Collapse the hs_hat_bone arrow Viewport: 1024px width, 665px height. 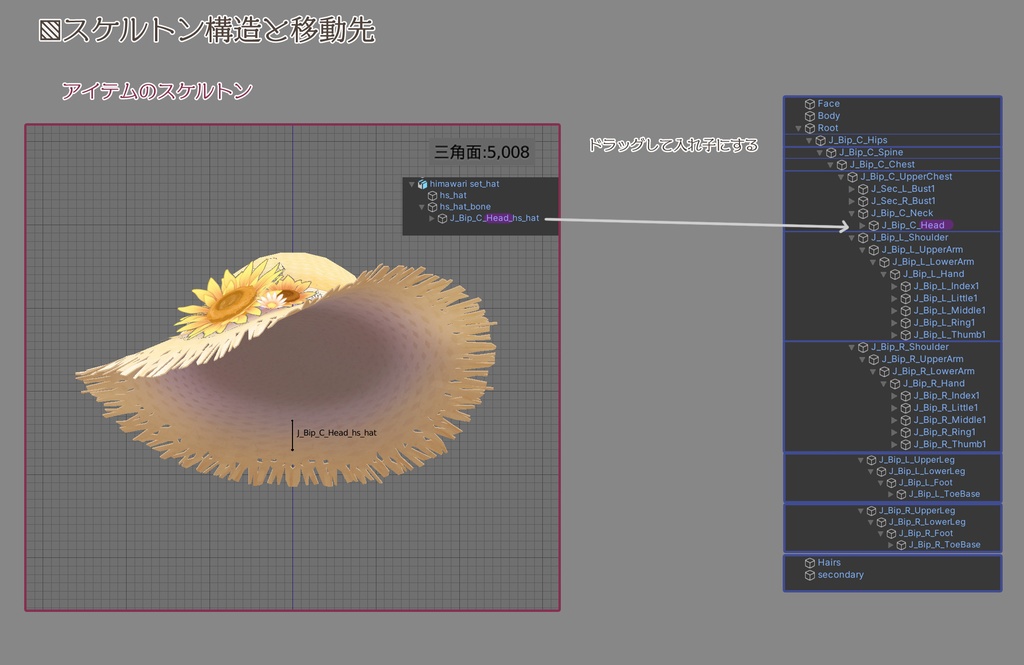click(421, 207)
